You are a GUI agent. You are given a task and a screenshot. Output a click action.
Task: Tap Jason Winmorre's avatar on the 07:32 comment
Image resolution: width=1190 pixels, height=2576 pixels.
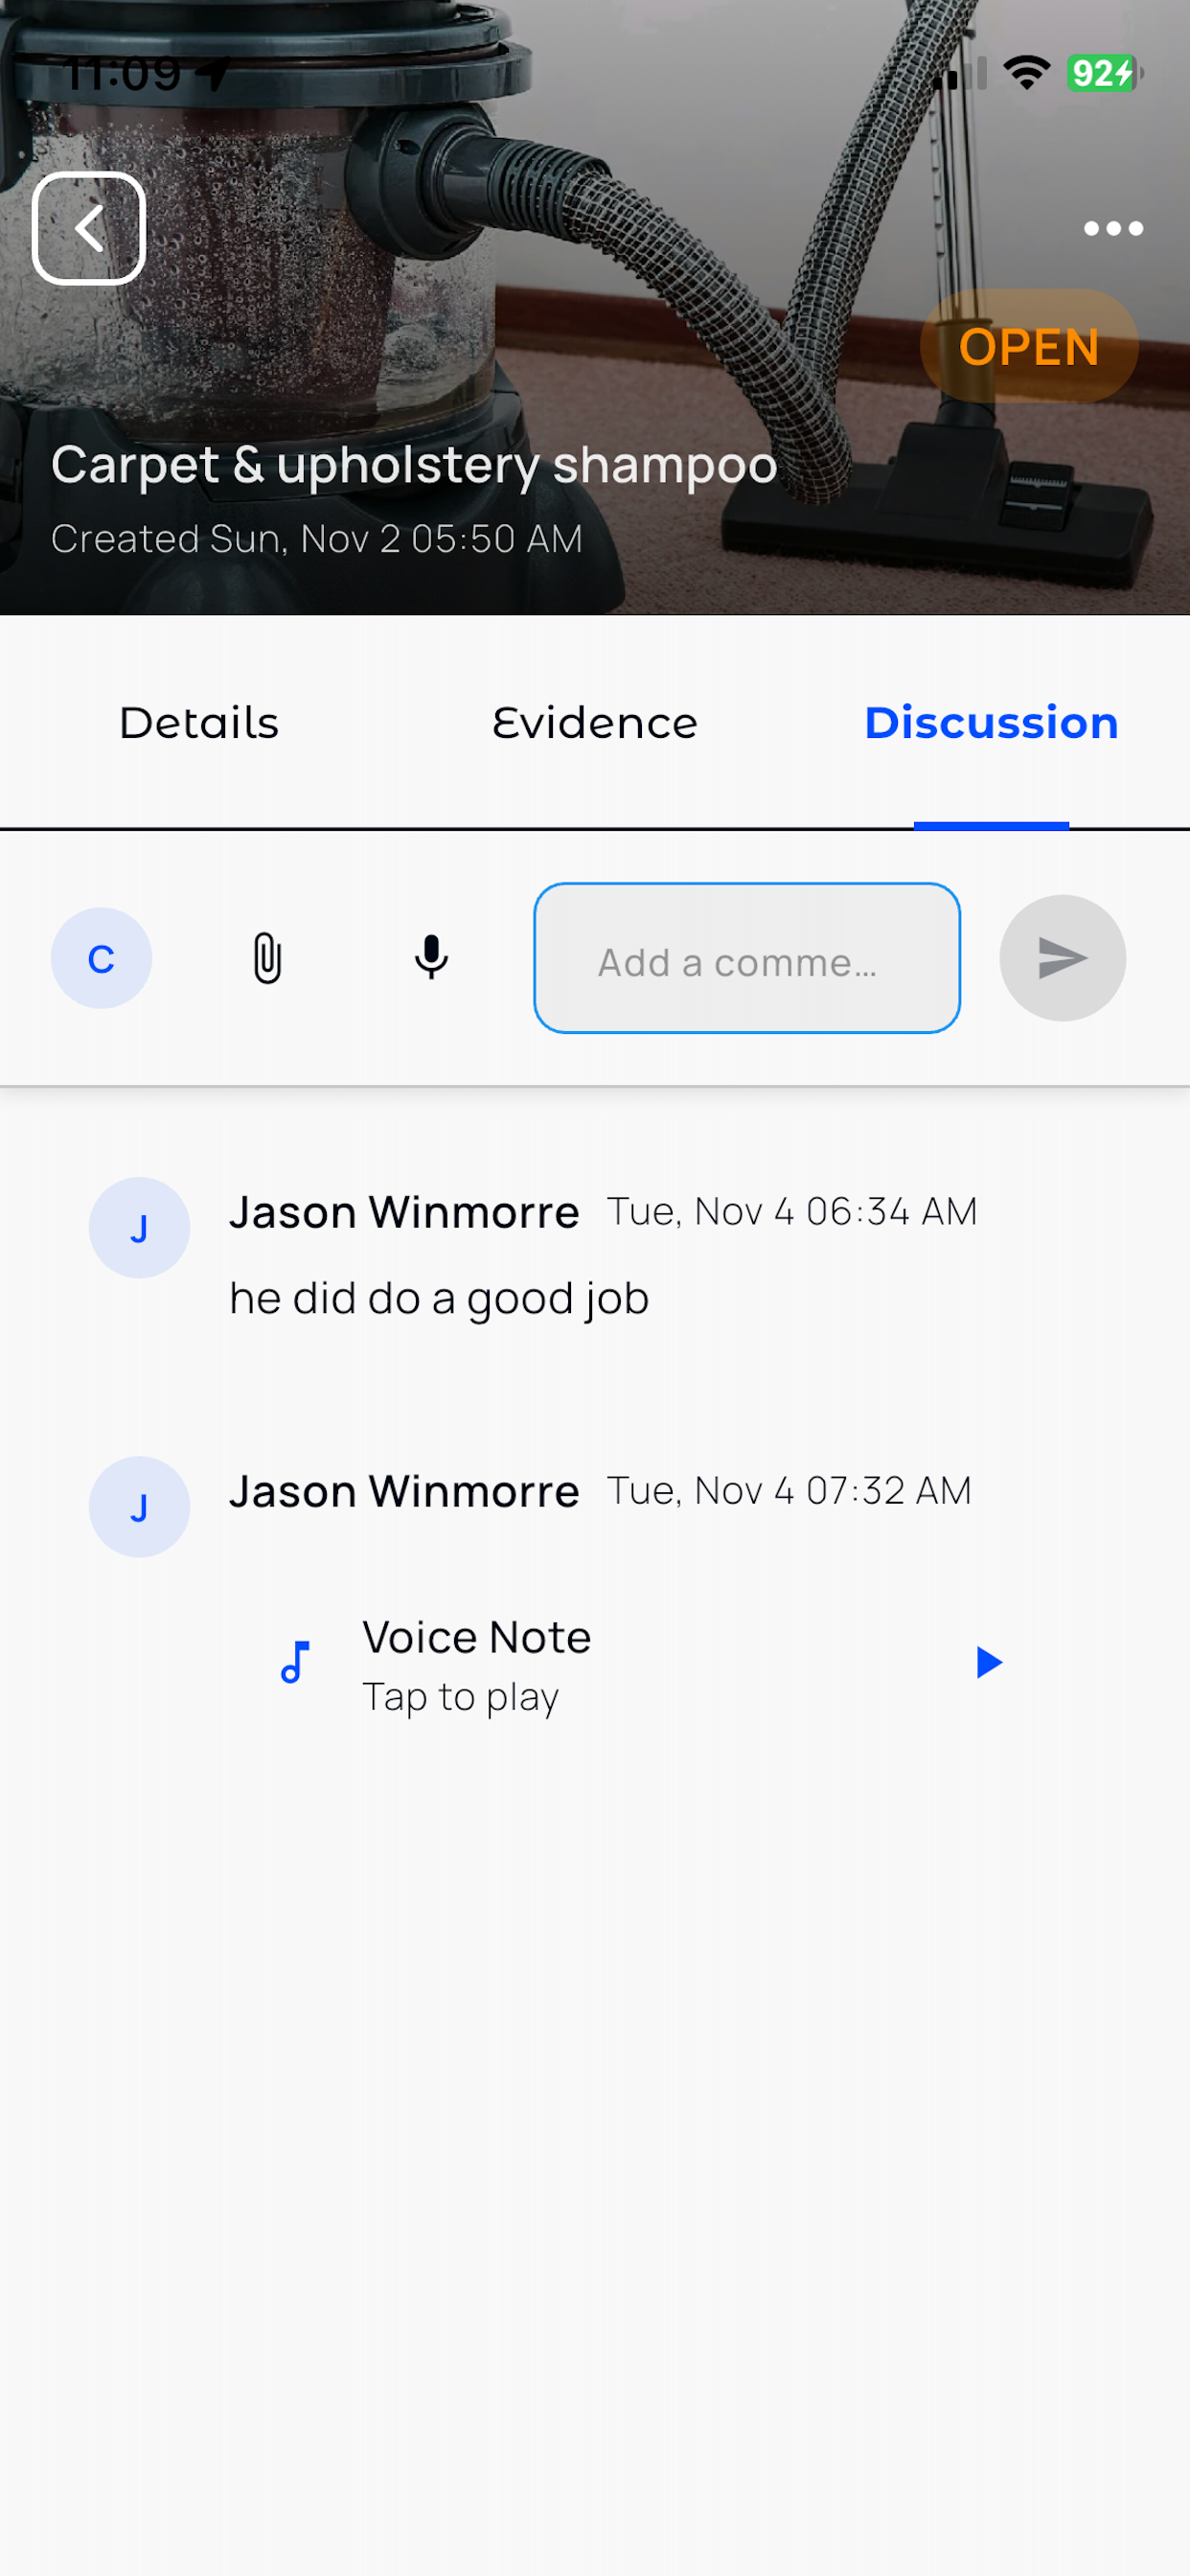pos(140,1507)
